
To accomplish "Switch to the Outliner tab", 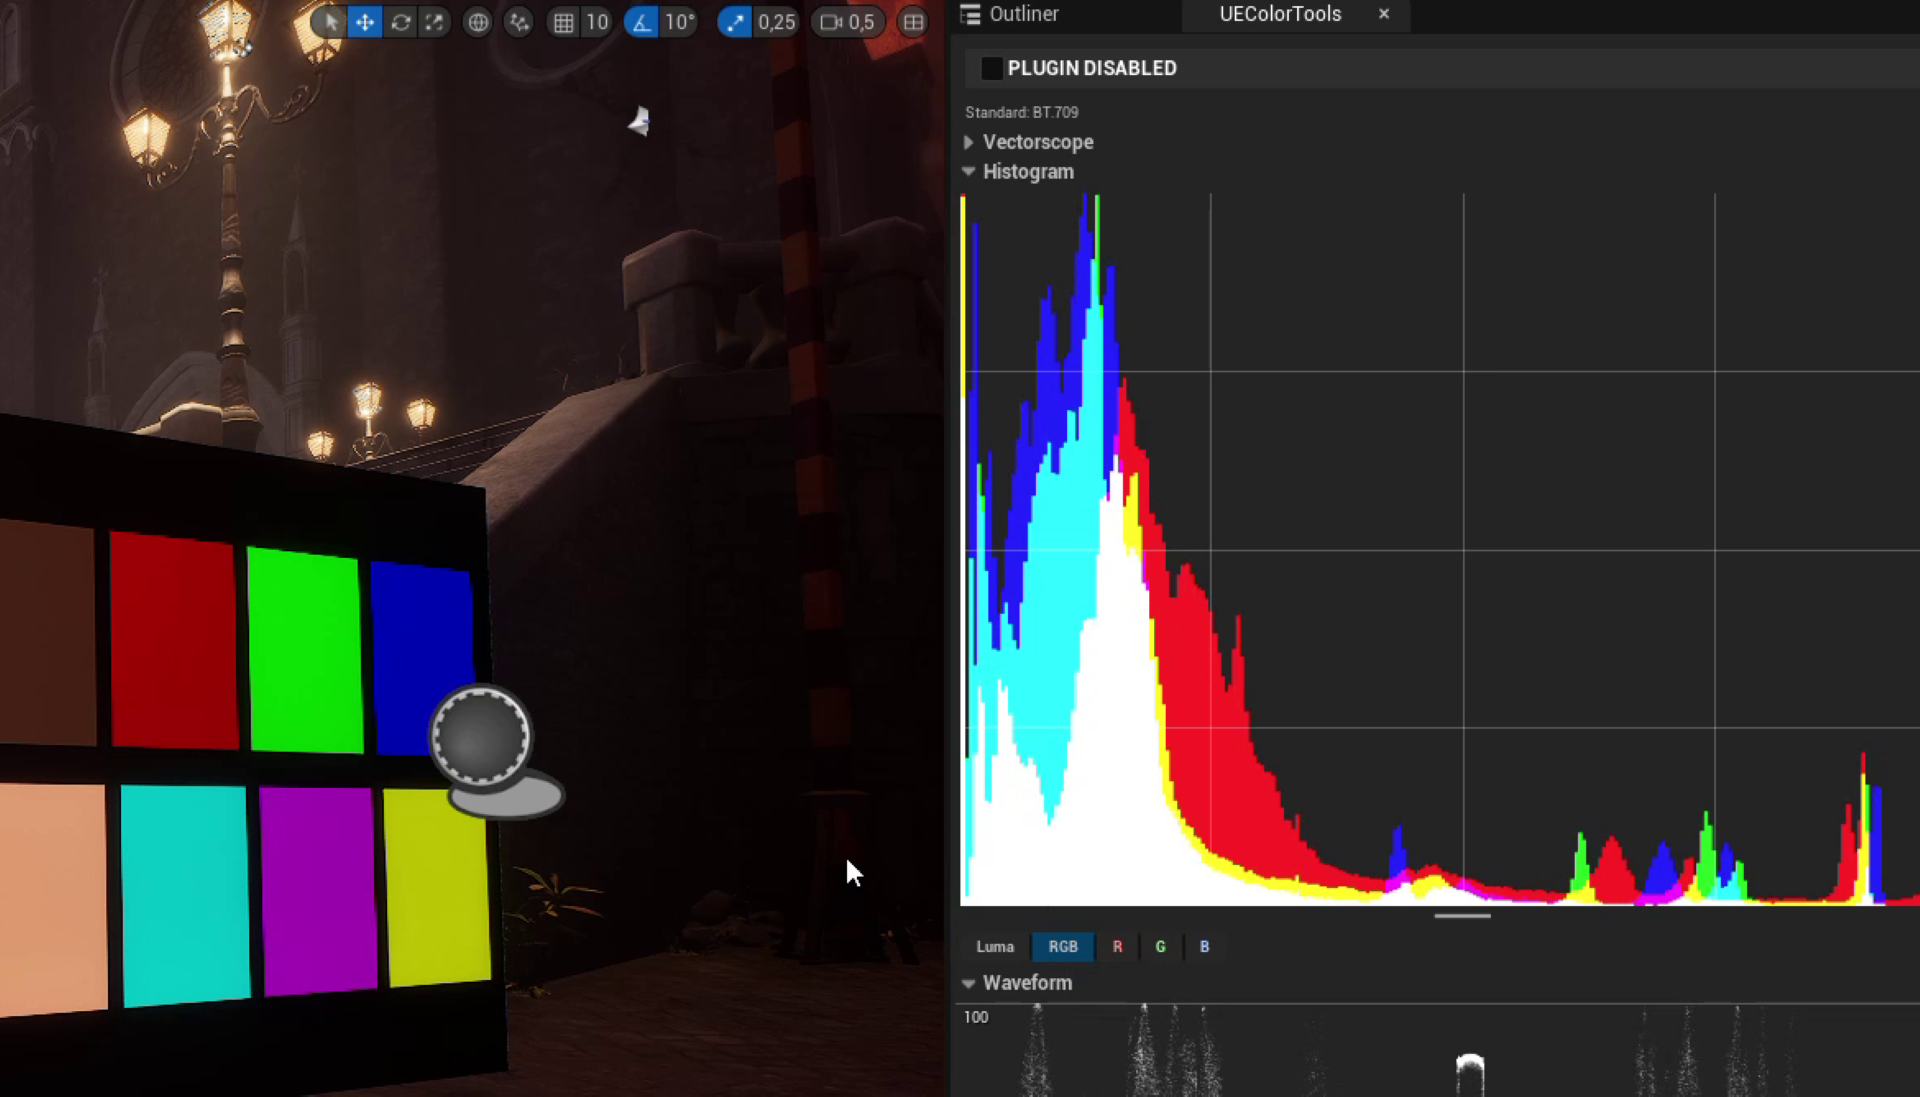I will [1024, 14].
